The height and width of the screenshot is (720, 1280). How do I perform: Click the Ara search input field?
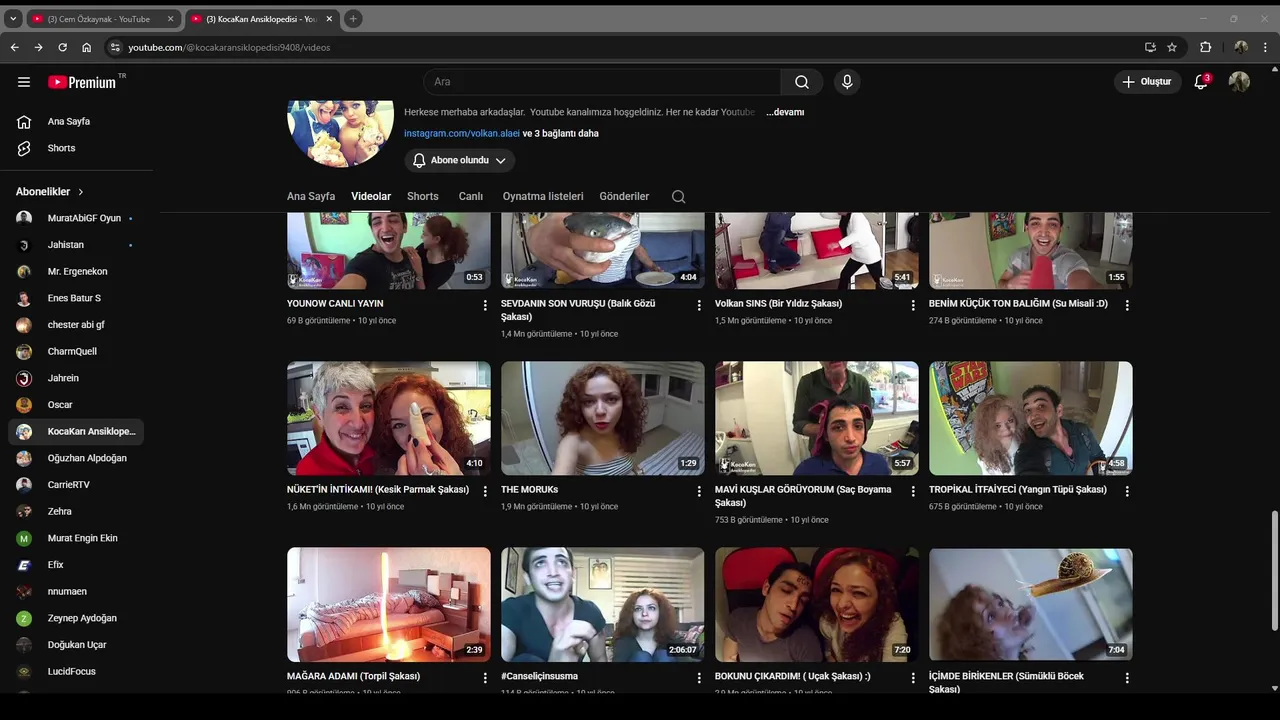click(x=602, y=82)
